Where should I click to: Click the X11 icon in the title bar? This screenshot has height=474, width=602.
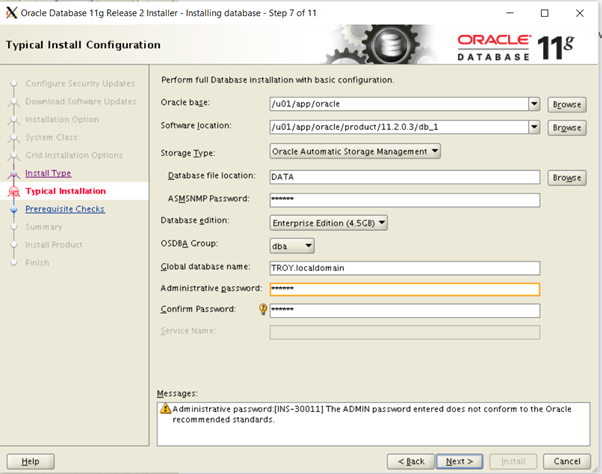[x=11, y=14]
